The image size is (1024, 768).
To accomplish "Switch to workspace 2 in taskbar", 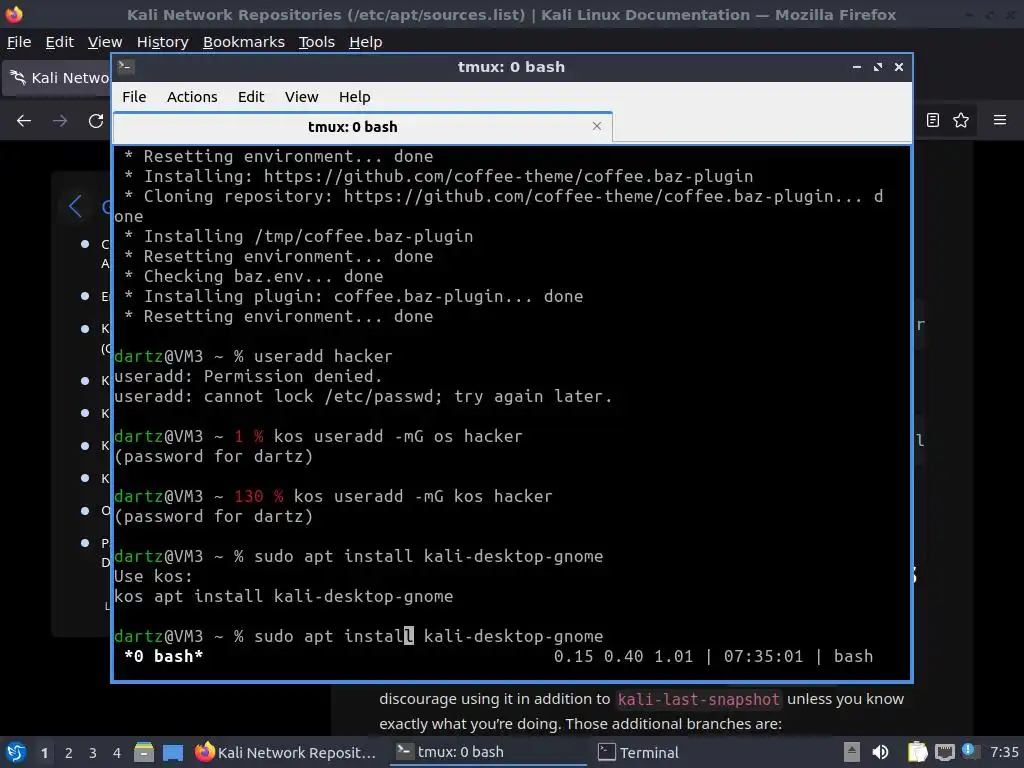I will coord(69,753).
